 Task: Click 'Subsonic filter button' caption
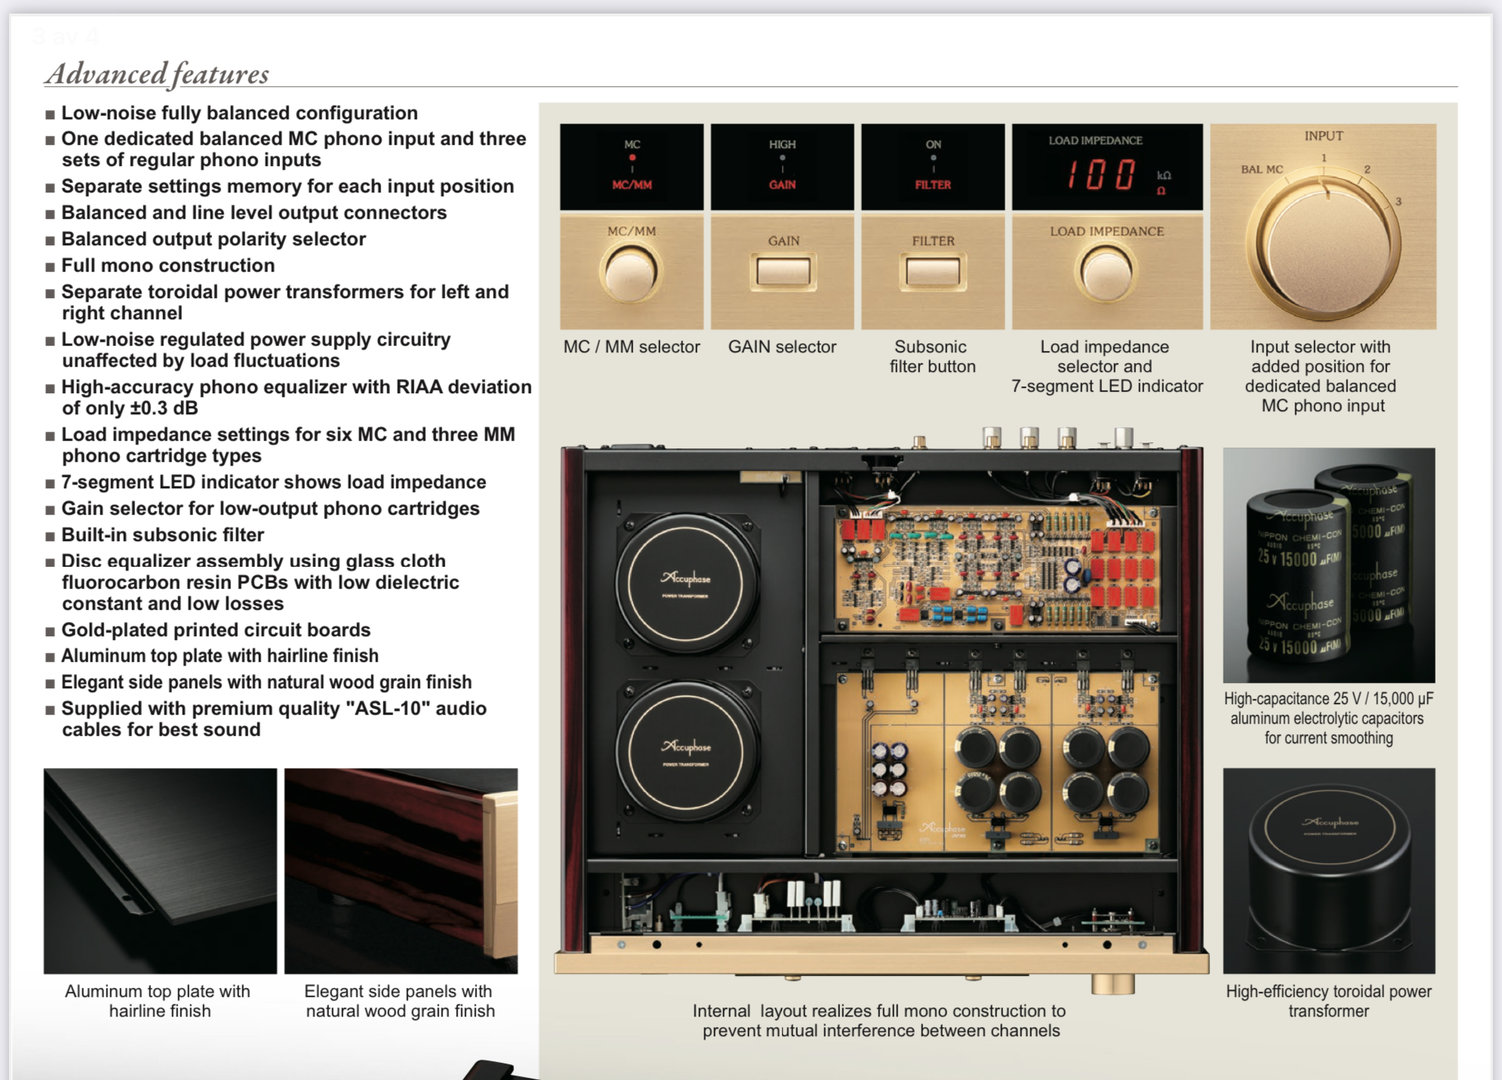click(932, 357)
